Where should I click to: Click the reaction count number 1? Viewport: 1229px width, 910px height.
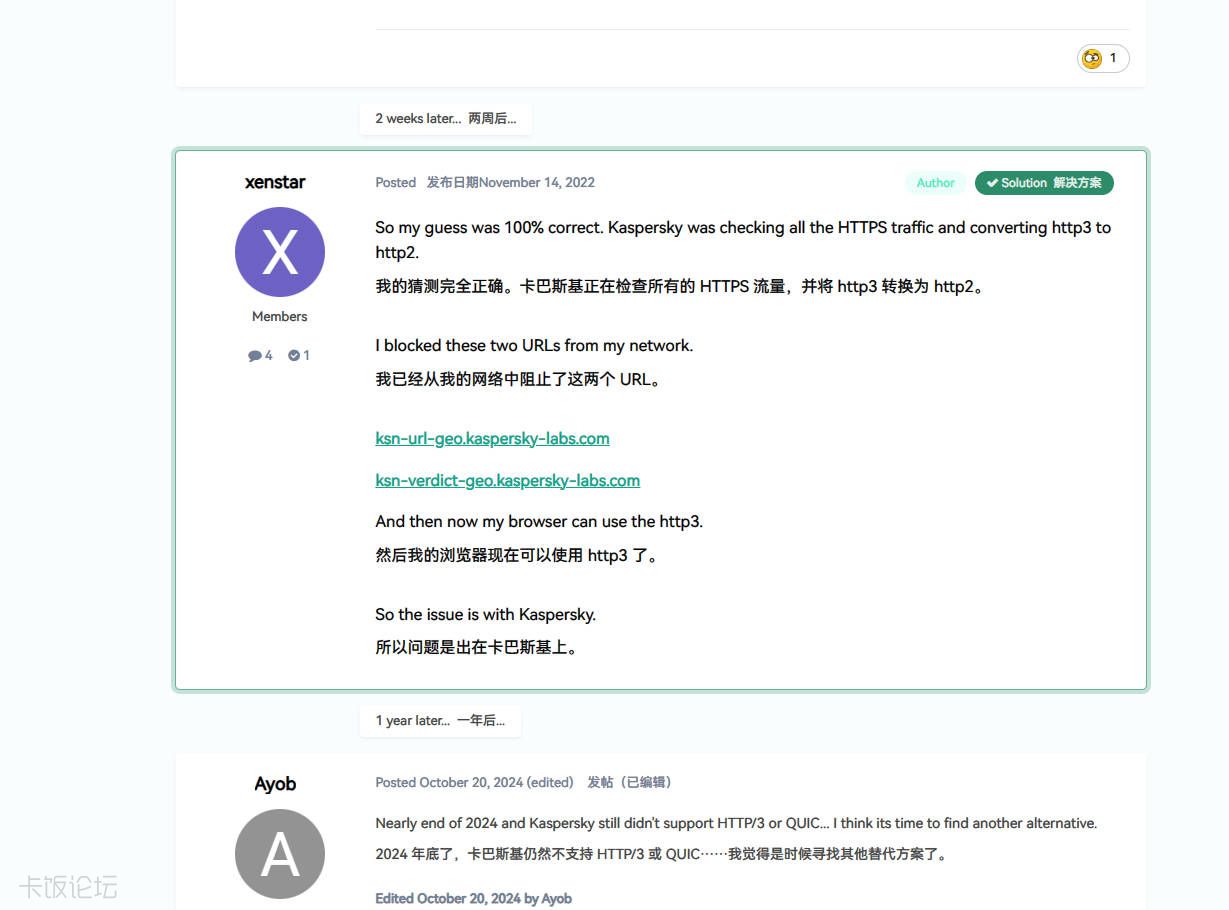click(x=1113, y=58)
